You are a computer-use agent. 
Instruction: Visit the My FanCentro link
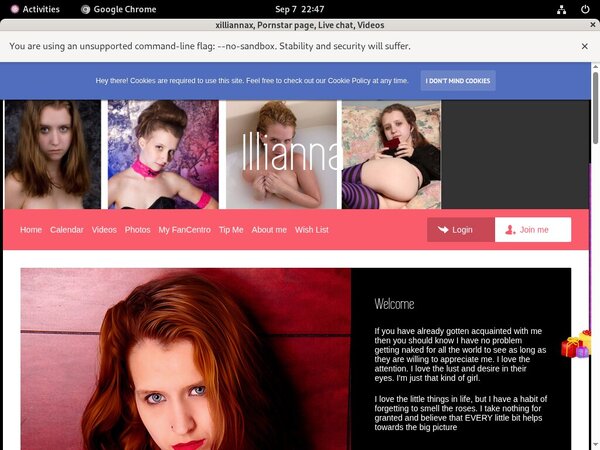point(185,230)
